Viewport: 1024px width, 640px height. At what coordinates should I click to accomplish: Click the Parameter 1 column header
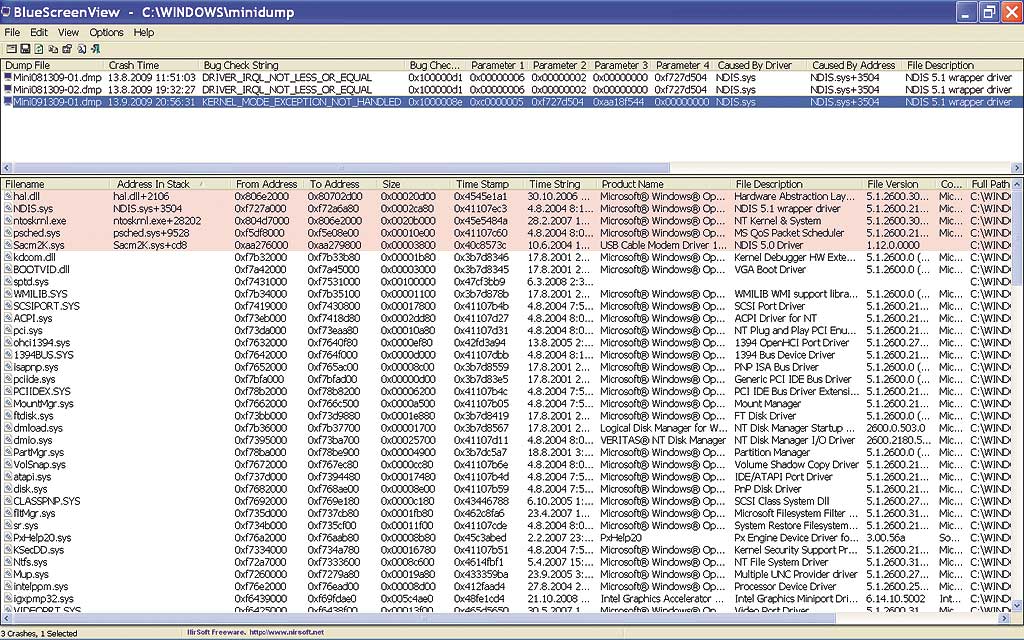coord(497,65)
